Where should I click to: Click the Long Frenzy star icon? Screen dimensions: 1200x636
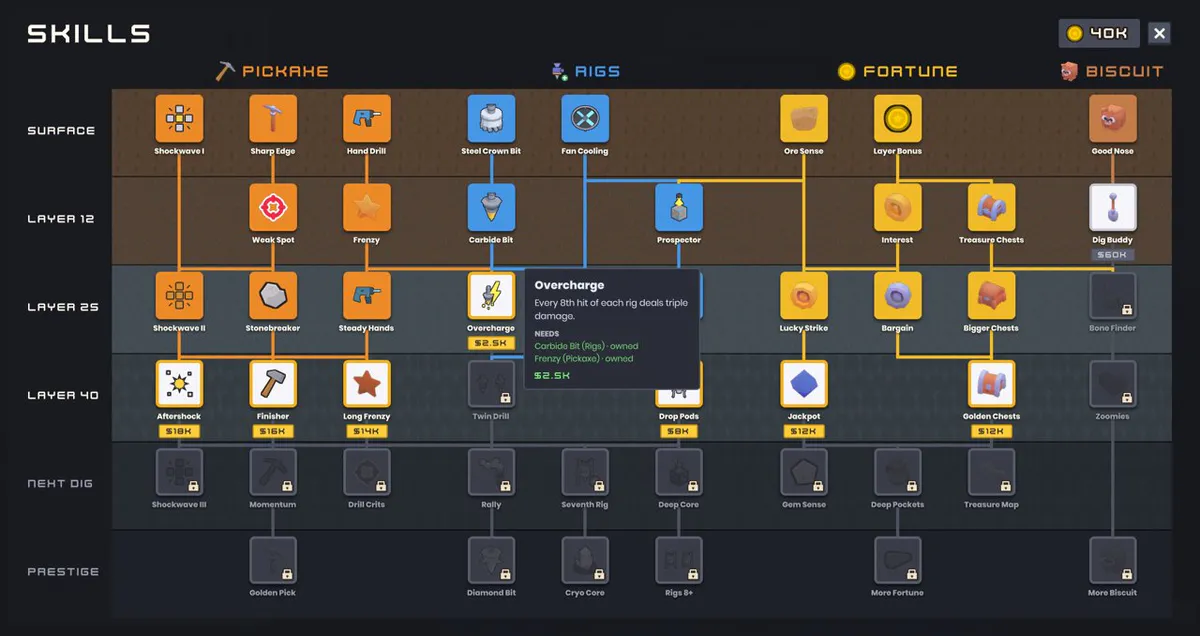coord(367,384)
